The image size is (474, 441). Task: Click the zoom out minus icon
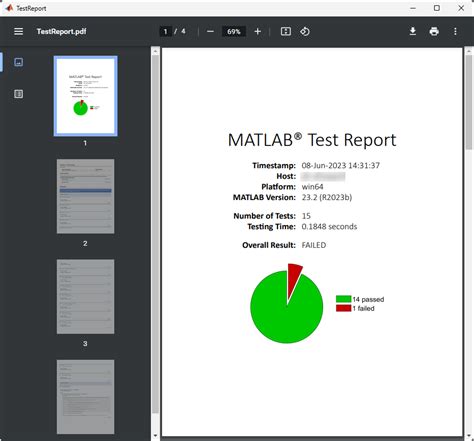pyautogui.click(x=210, y=32)
